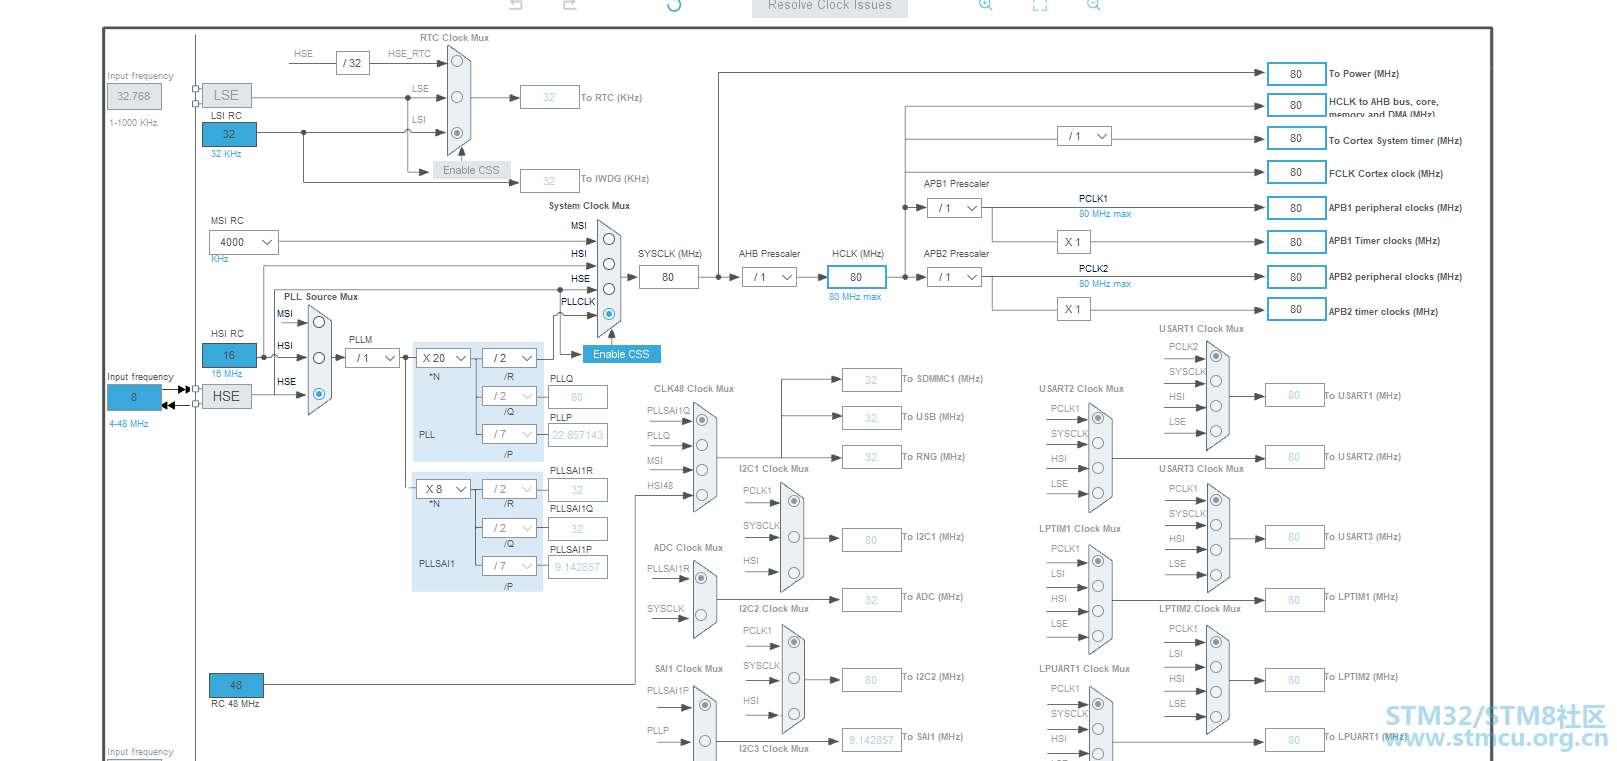Click the /32 HSE_RTC divider box
Screen dimensions: 1617x761
[x=352, y=63]
